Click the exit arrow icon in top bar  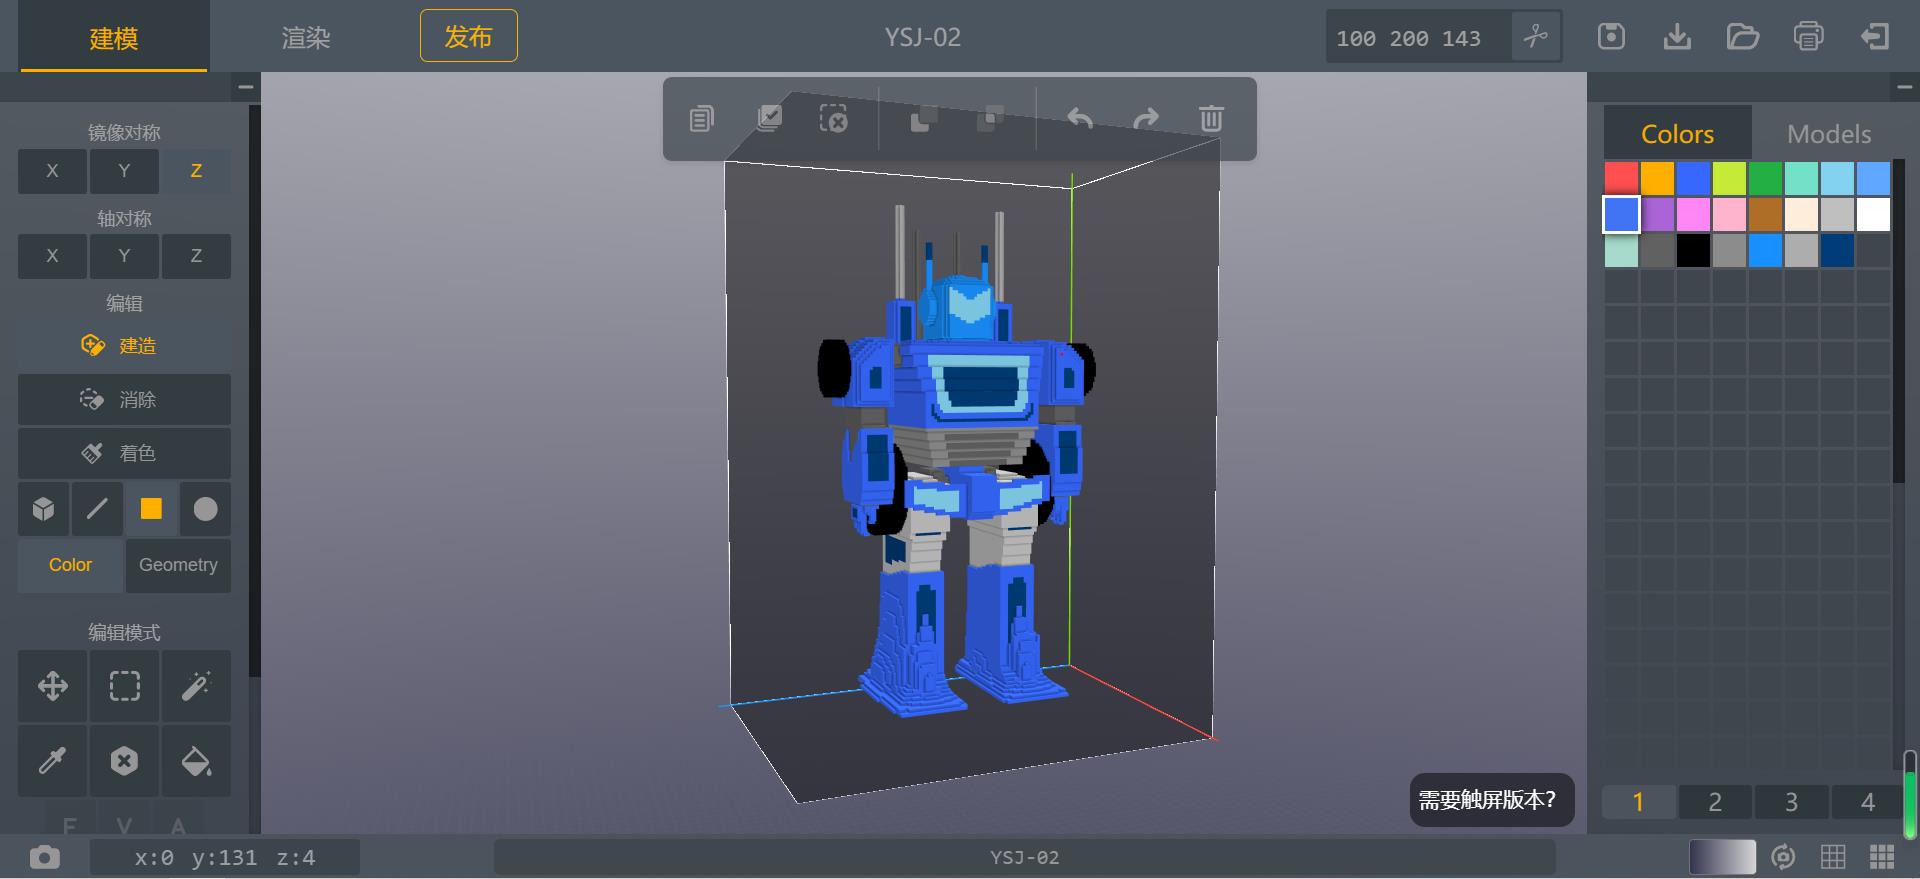point(1875,37)
